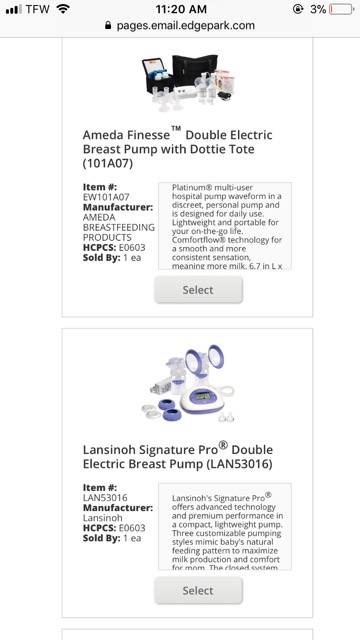Image resolution: width=360 pixels, height=640 pixels.
Task: Tap the cellular signal bars icon
Action: click(x=14, y=9)
